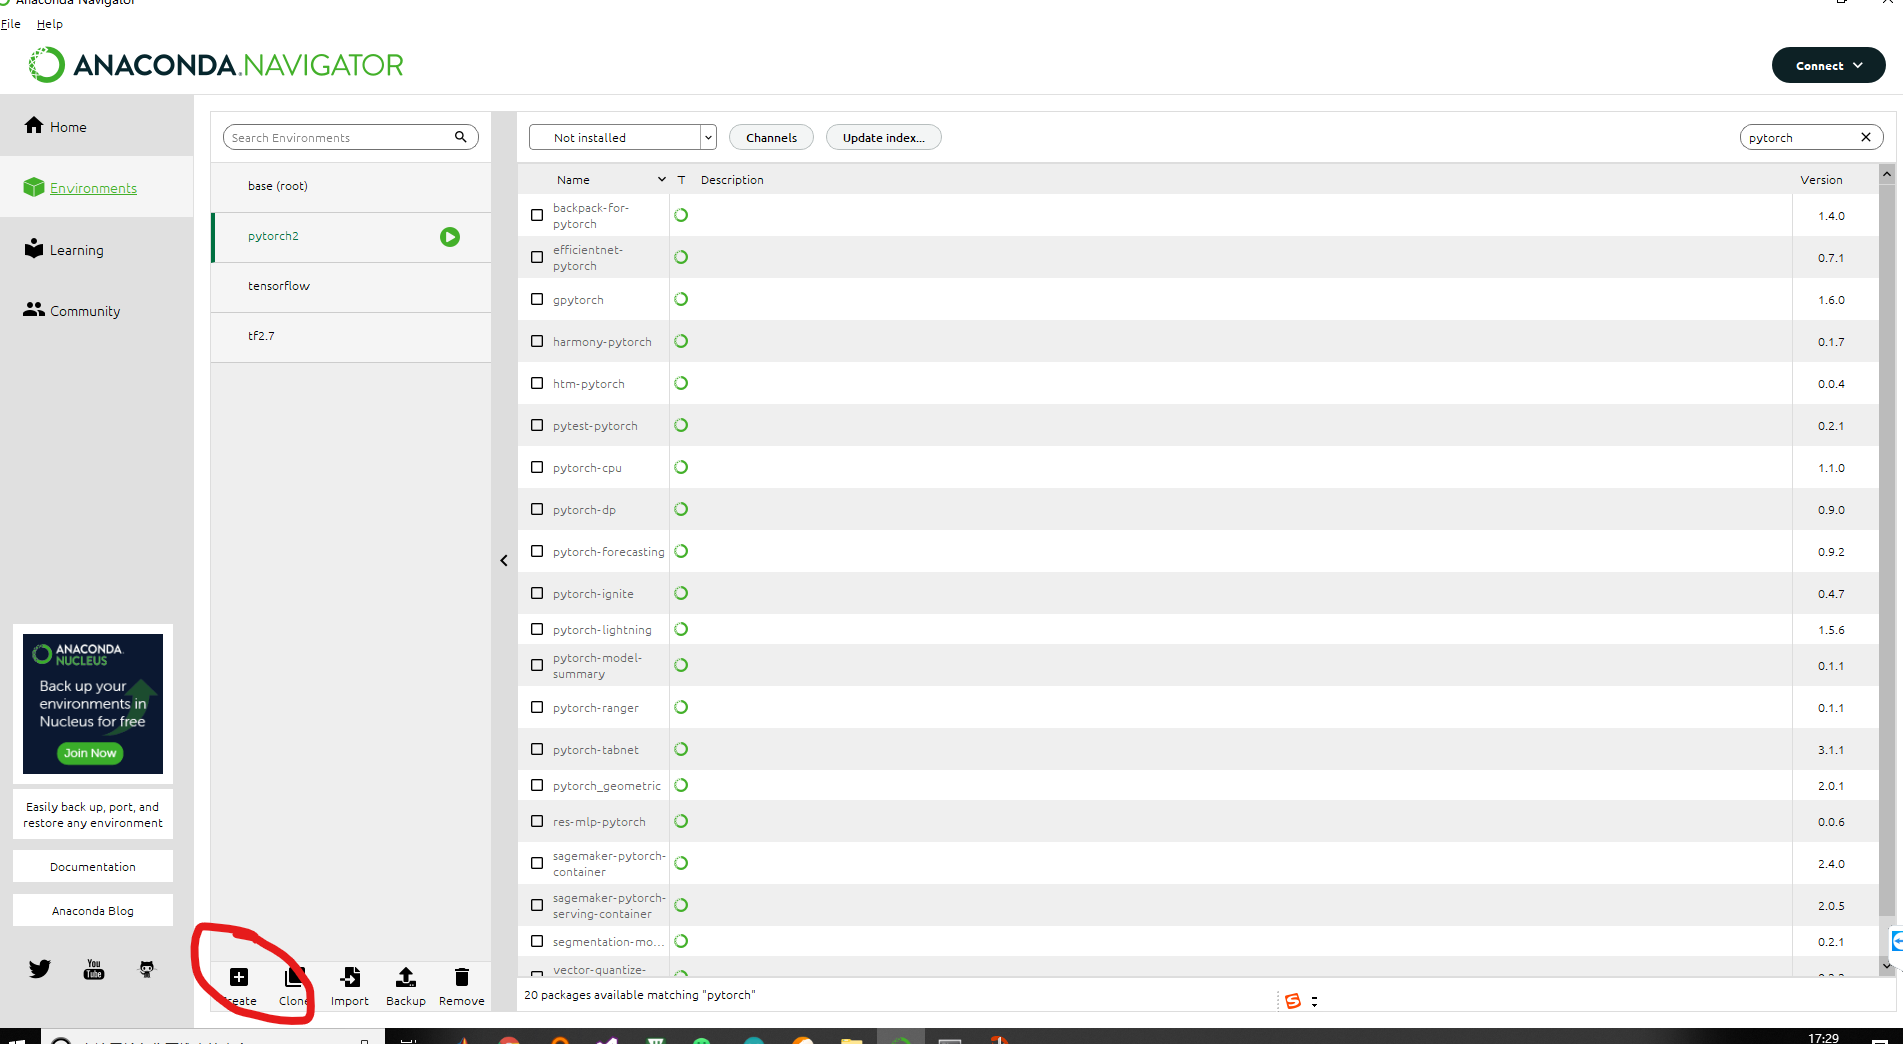
Task: Click the package list scrollbar up arrow
Action: (1887, 174)
